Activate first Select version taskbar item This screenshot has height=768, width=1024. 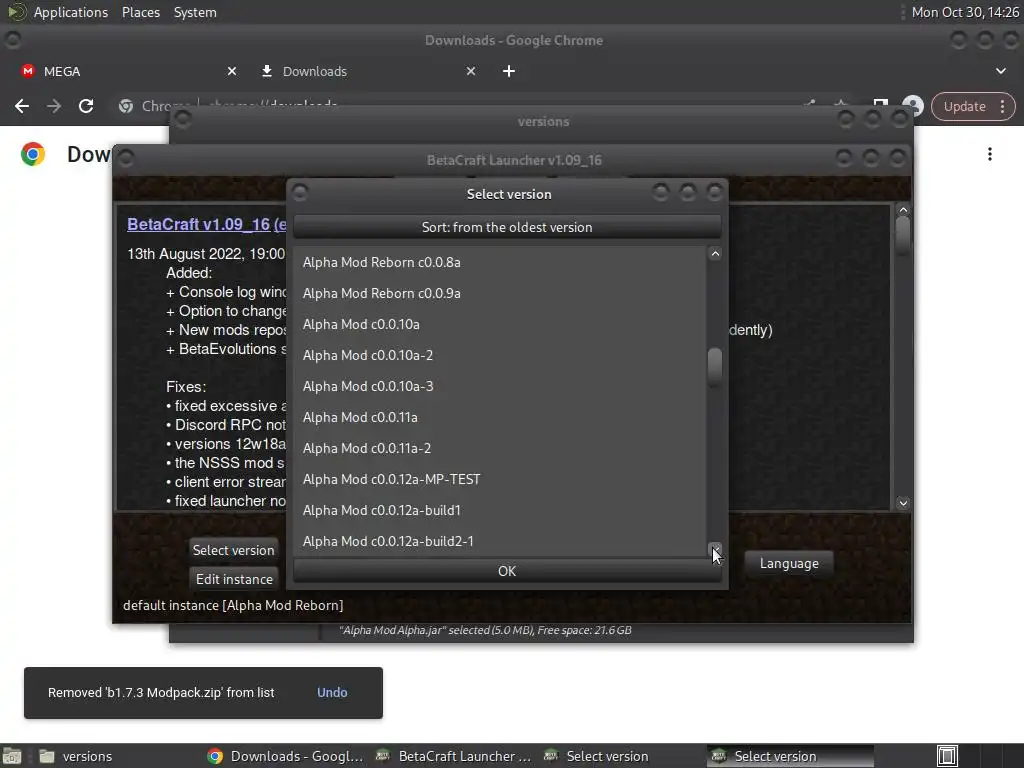pos(620,756)
